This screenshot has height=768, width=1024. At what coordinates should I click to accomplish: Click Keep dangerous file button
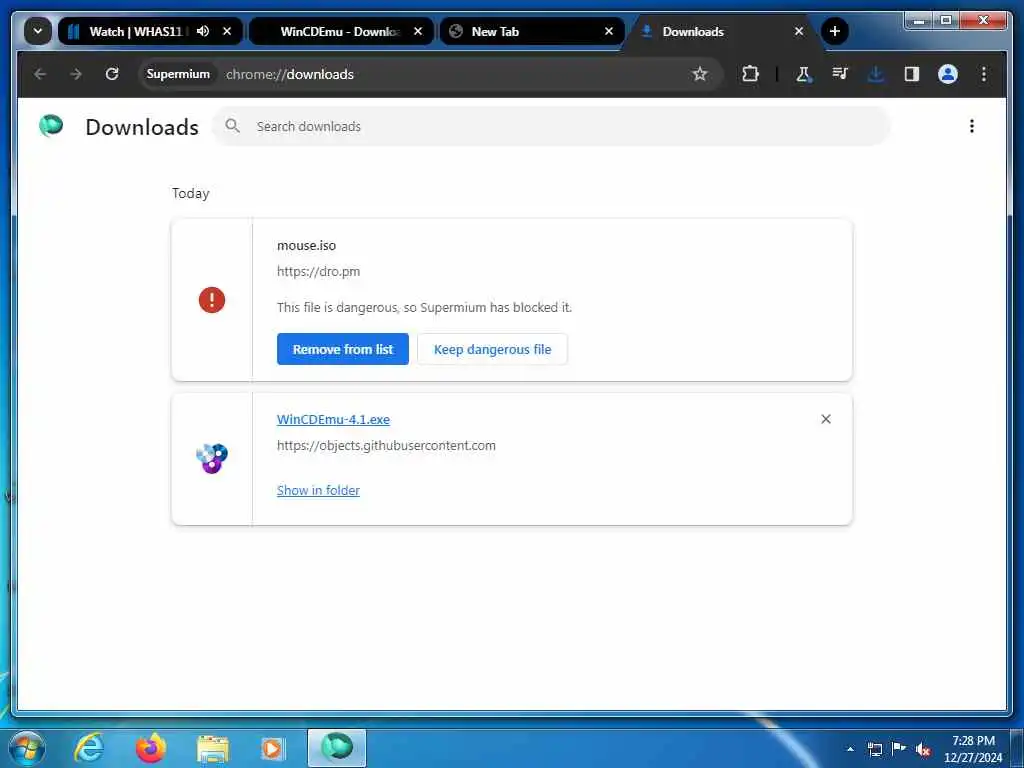click(x=492, y=349)
